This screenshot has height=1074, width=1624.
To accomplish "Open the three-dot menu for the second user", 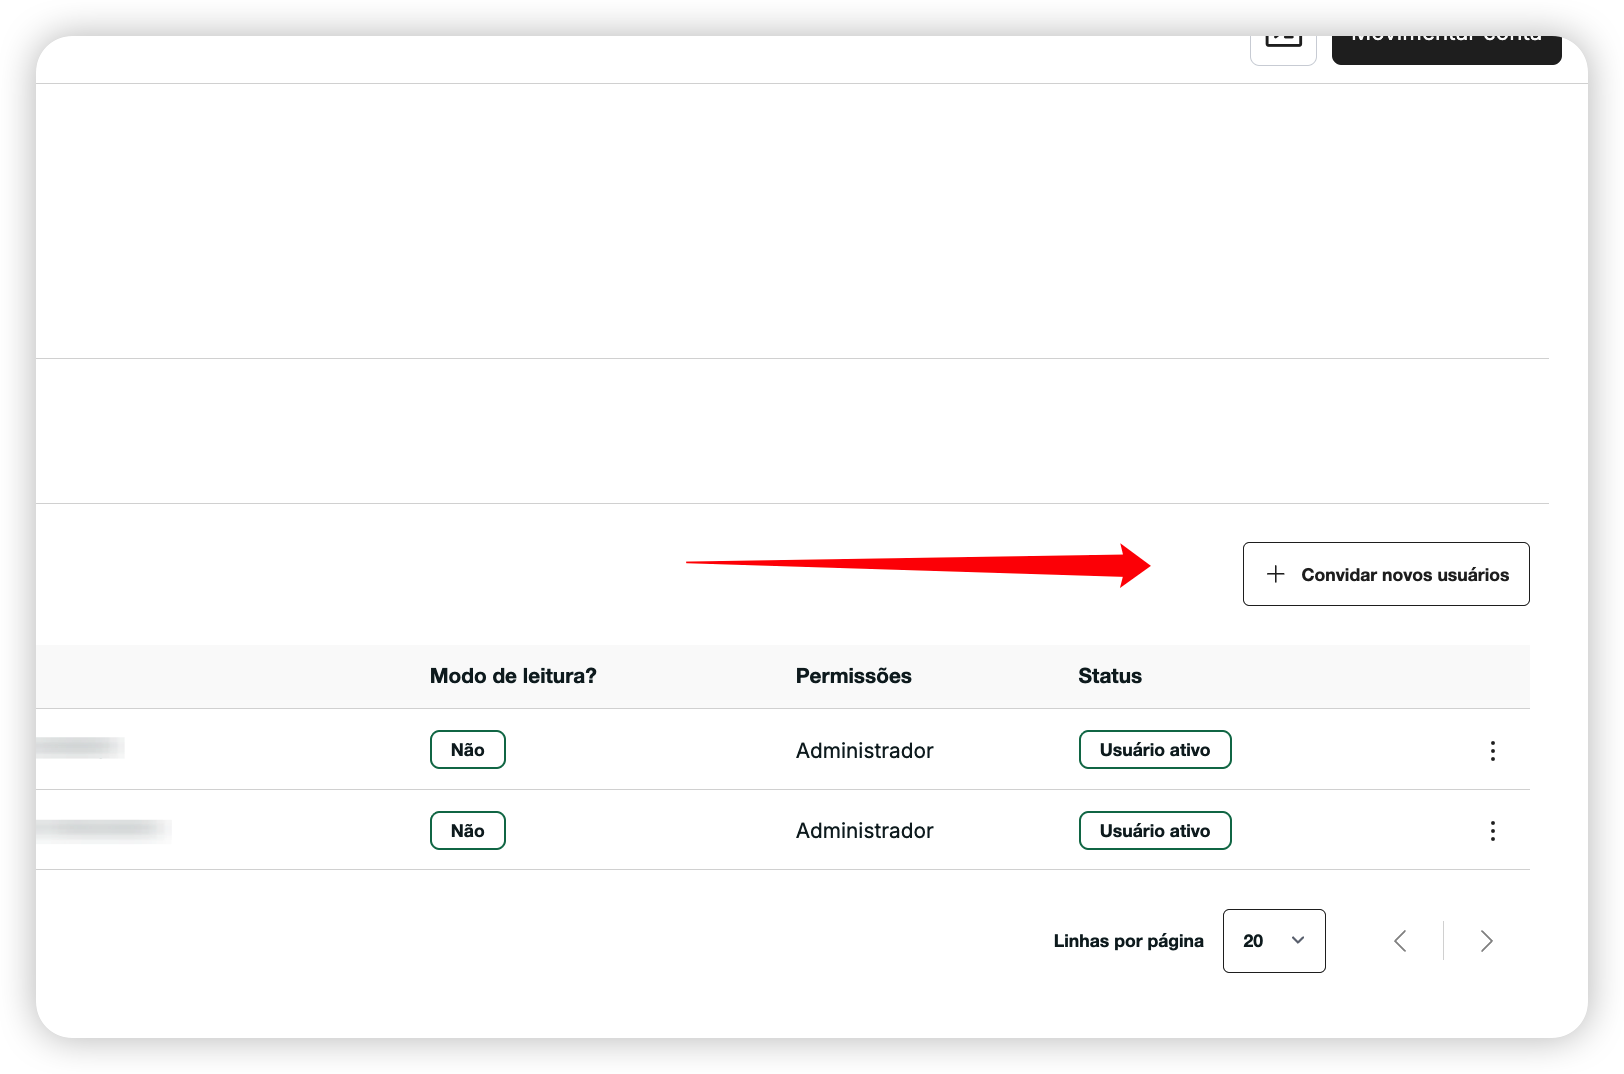I will click(x=1492, y=831).
